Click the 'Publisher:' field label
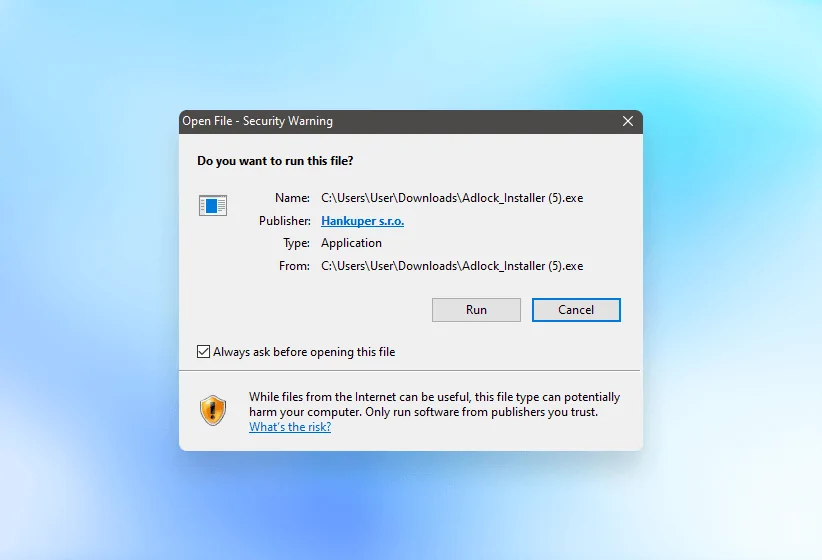 (285, 221)
